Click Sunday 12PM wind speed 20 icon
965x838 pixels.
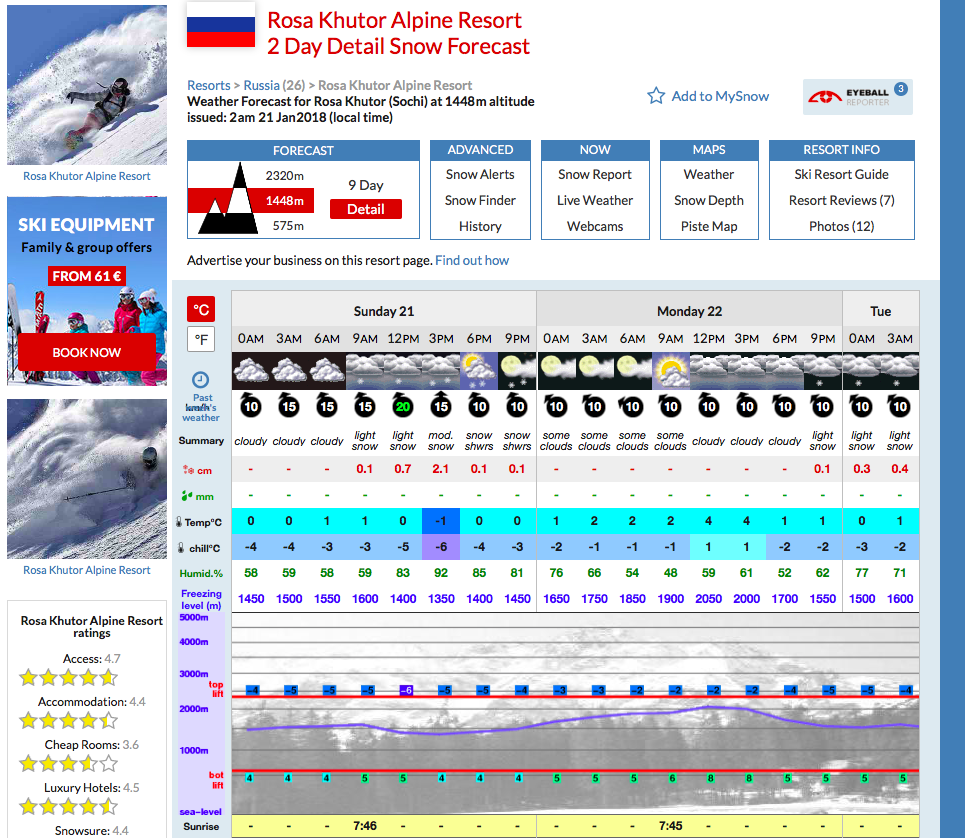tap(402, 405)
